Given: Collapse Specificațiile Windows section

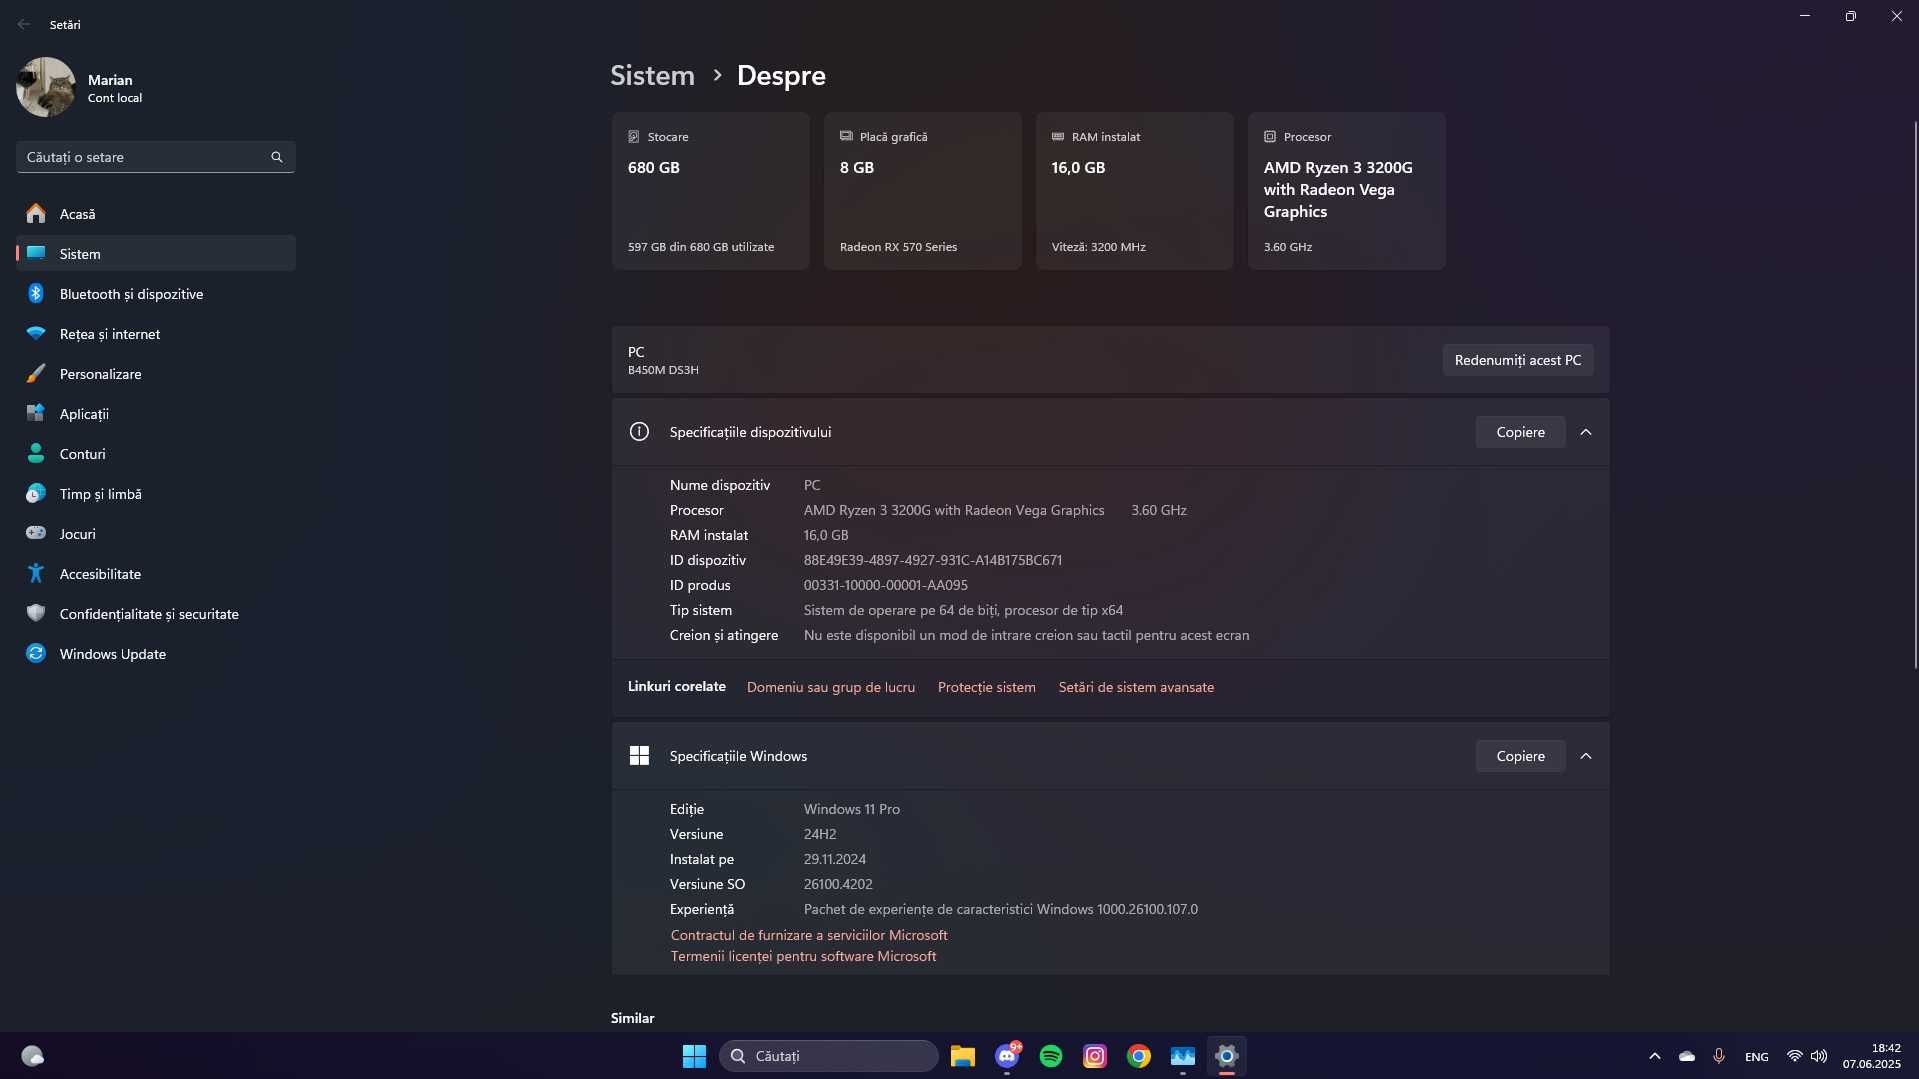Looking at the screenshot, I should pos(1585,756).
